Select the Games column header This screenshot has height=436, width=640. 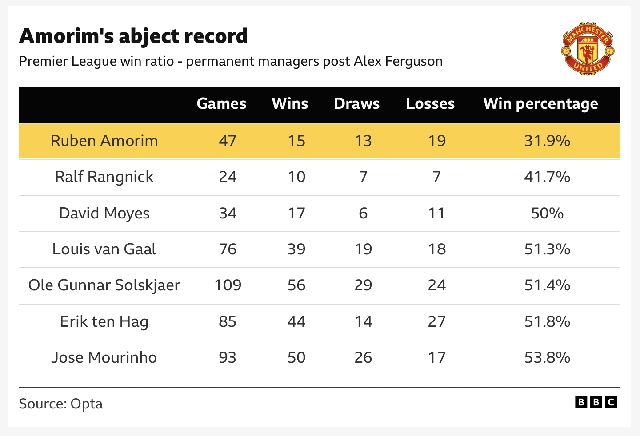click(x=221, y=104)
